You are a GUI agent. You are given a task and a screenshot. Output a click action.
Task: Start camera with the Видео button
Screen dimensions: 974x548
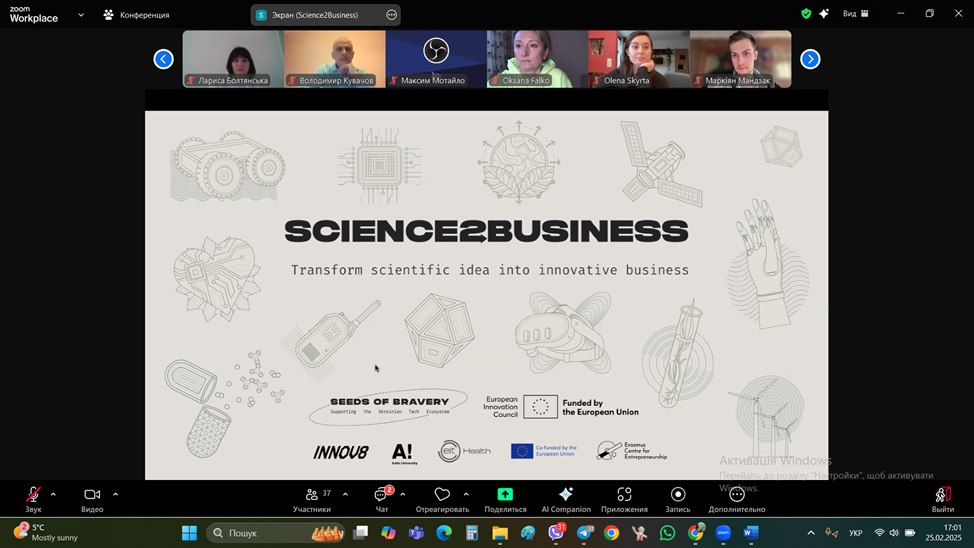(x=92, y=499)
